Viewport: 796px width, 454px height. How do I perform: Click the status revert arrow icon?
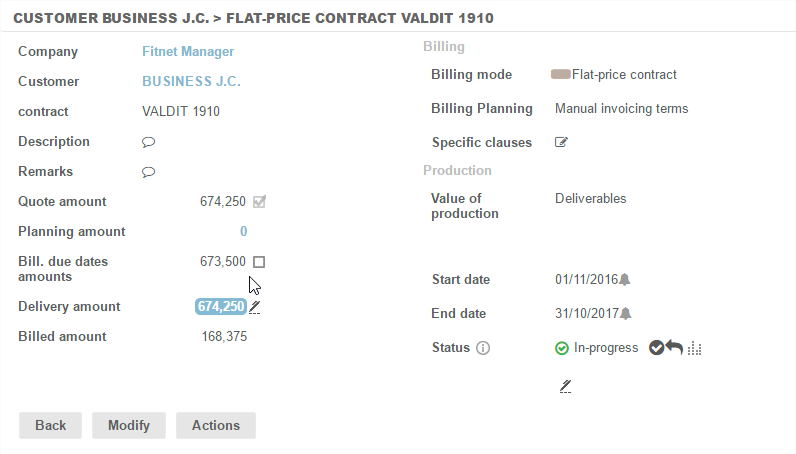pyautogui.click(x=674, y=348)
